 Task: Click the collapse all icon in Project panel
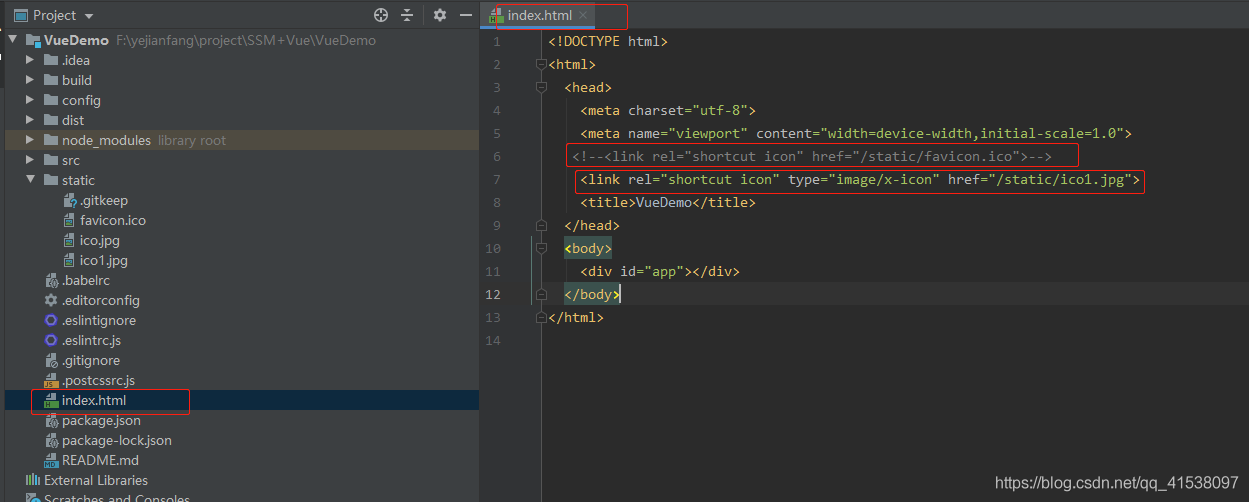407,15
